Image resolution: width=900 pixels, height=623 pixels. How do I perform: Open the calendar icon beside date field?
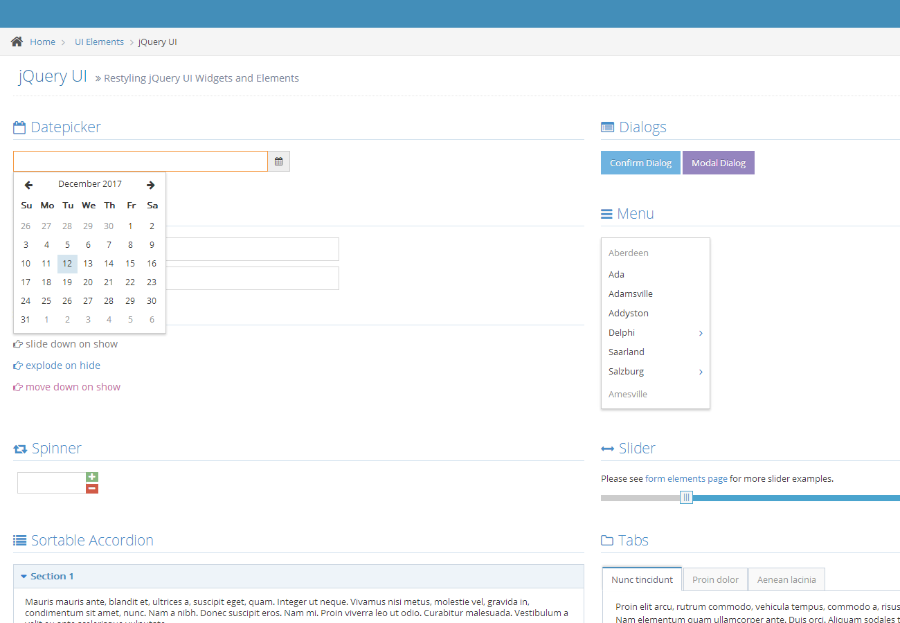279,162
